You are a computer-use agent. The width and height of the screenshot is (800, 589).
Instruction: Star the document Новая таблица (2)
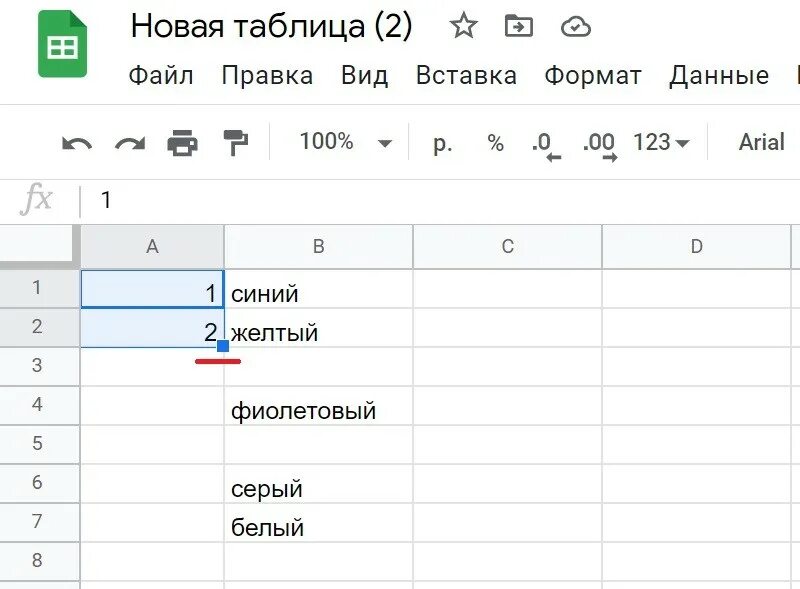click(x=463, y=27)
